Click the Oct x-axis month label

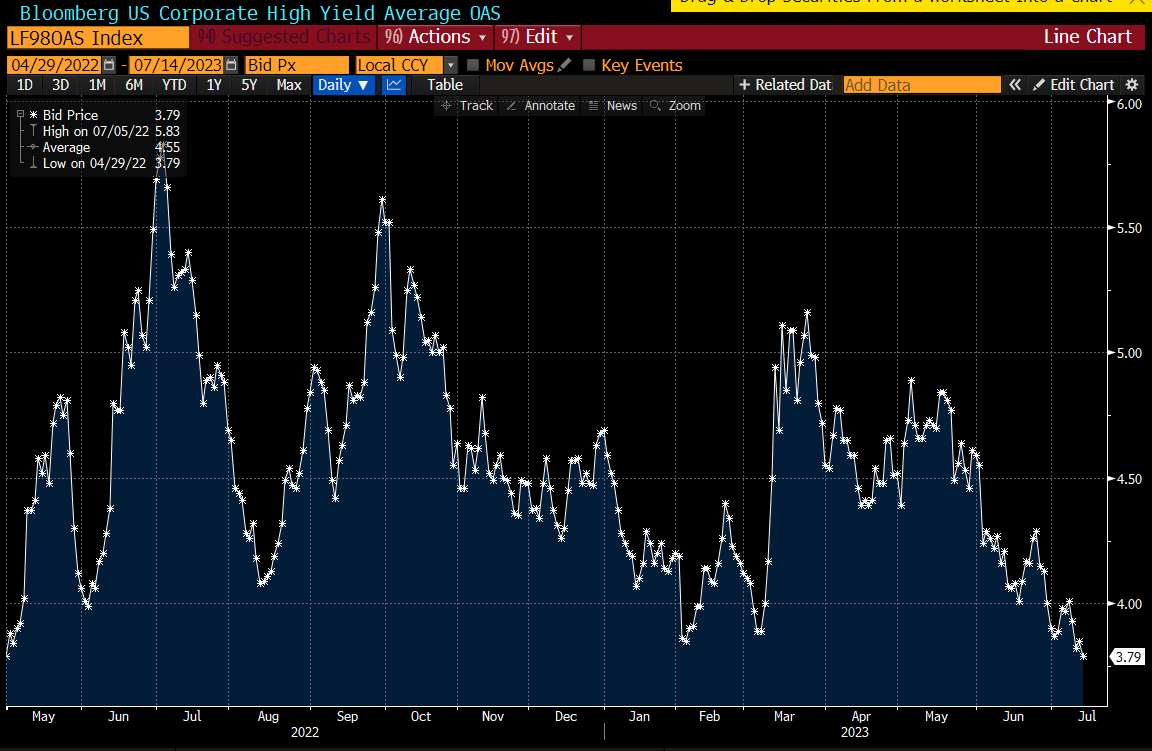point(420,716)
